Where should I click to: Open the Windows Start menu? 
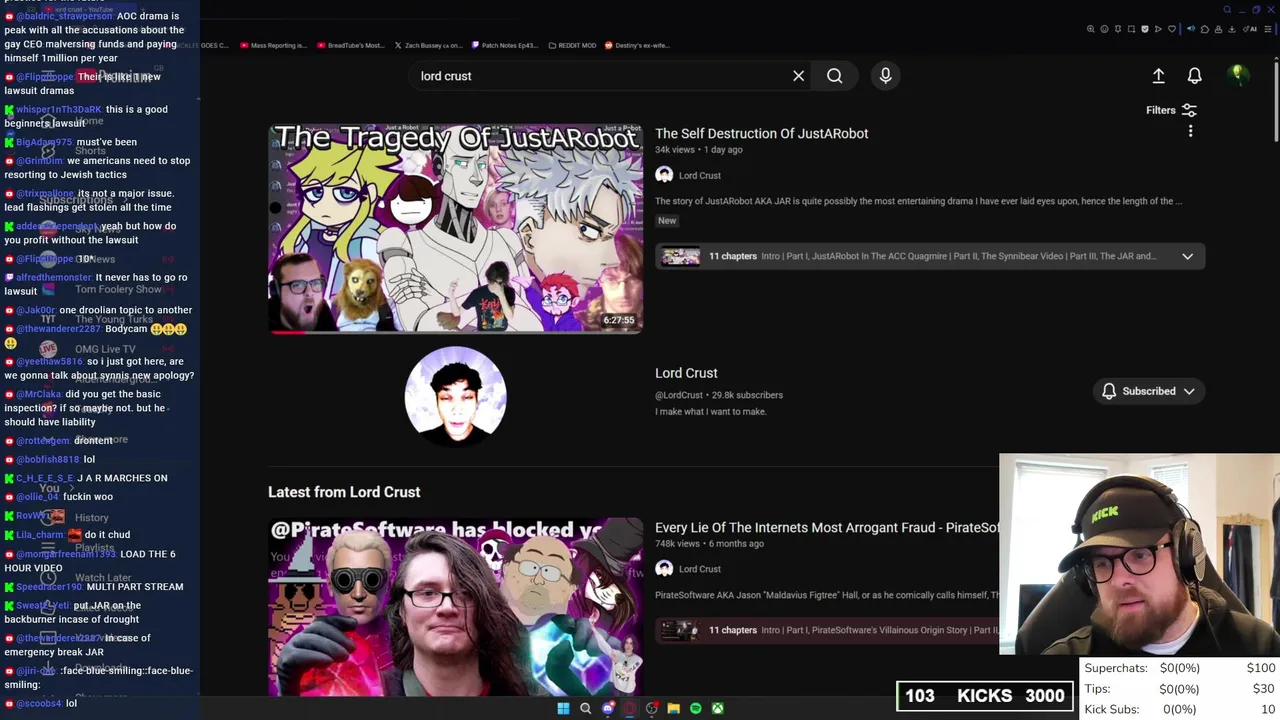pyautogui.click(x=563, y=708)
